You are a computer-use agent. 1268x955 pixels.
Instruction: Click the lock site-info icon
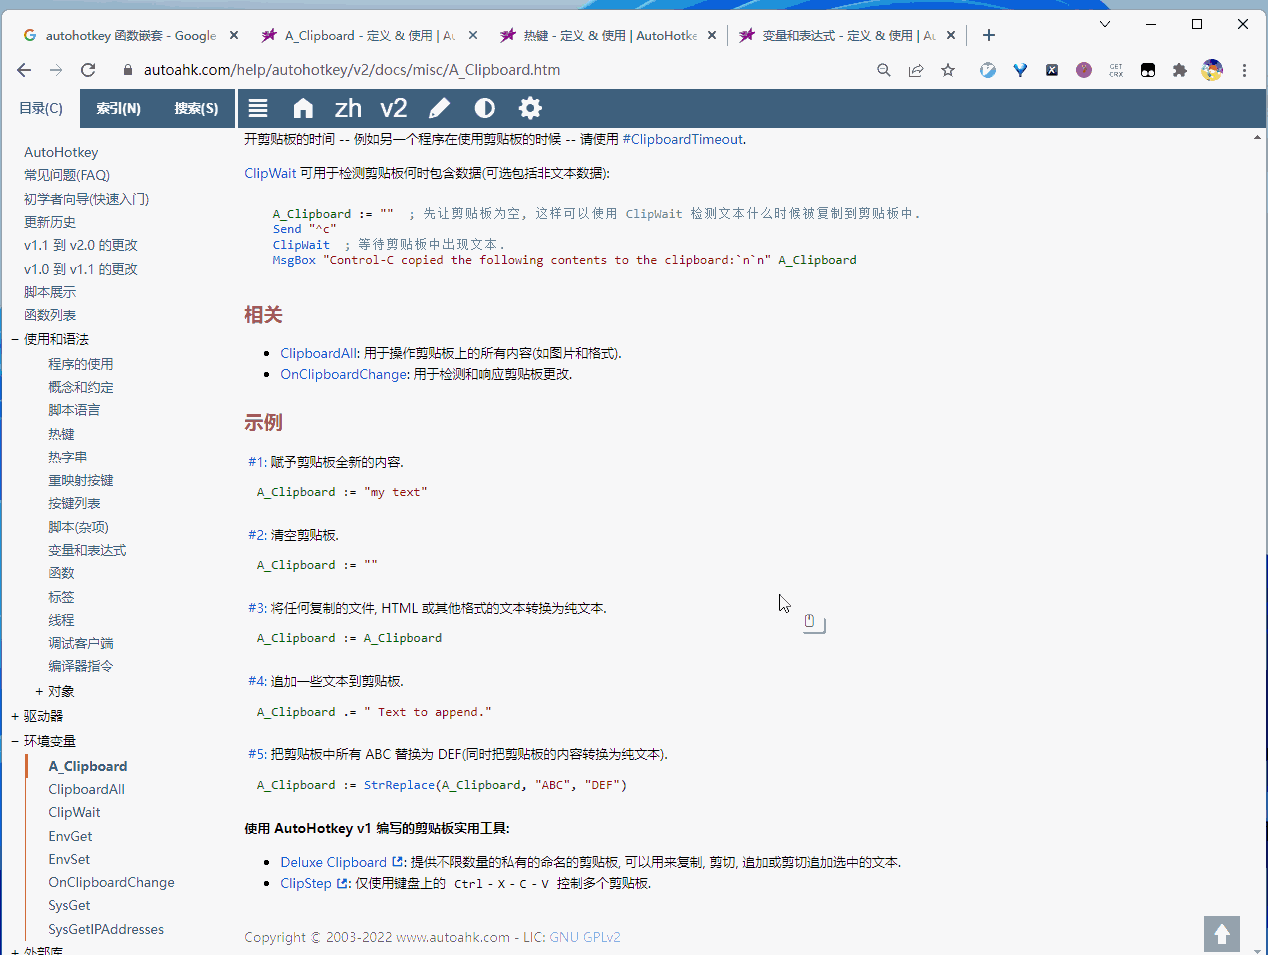click(x=127, y=70)
